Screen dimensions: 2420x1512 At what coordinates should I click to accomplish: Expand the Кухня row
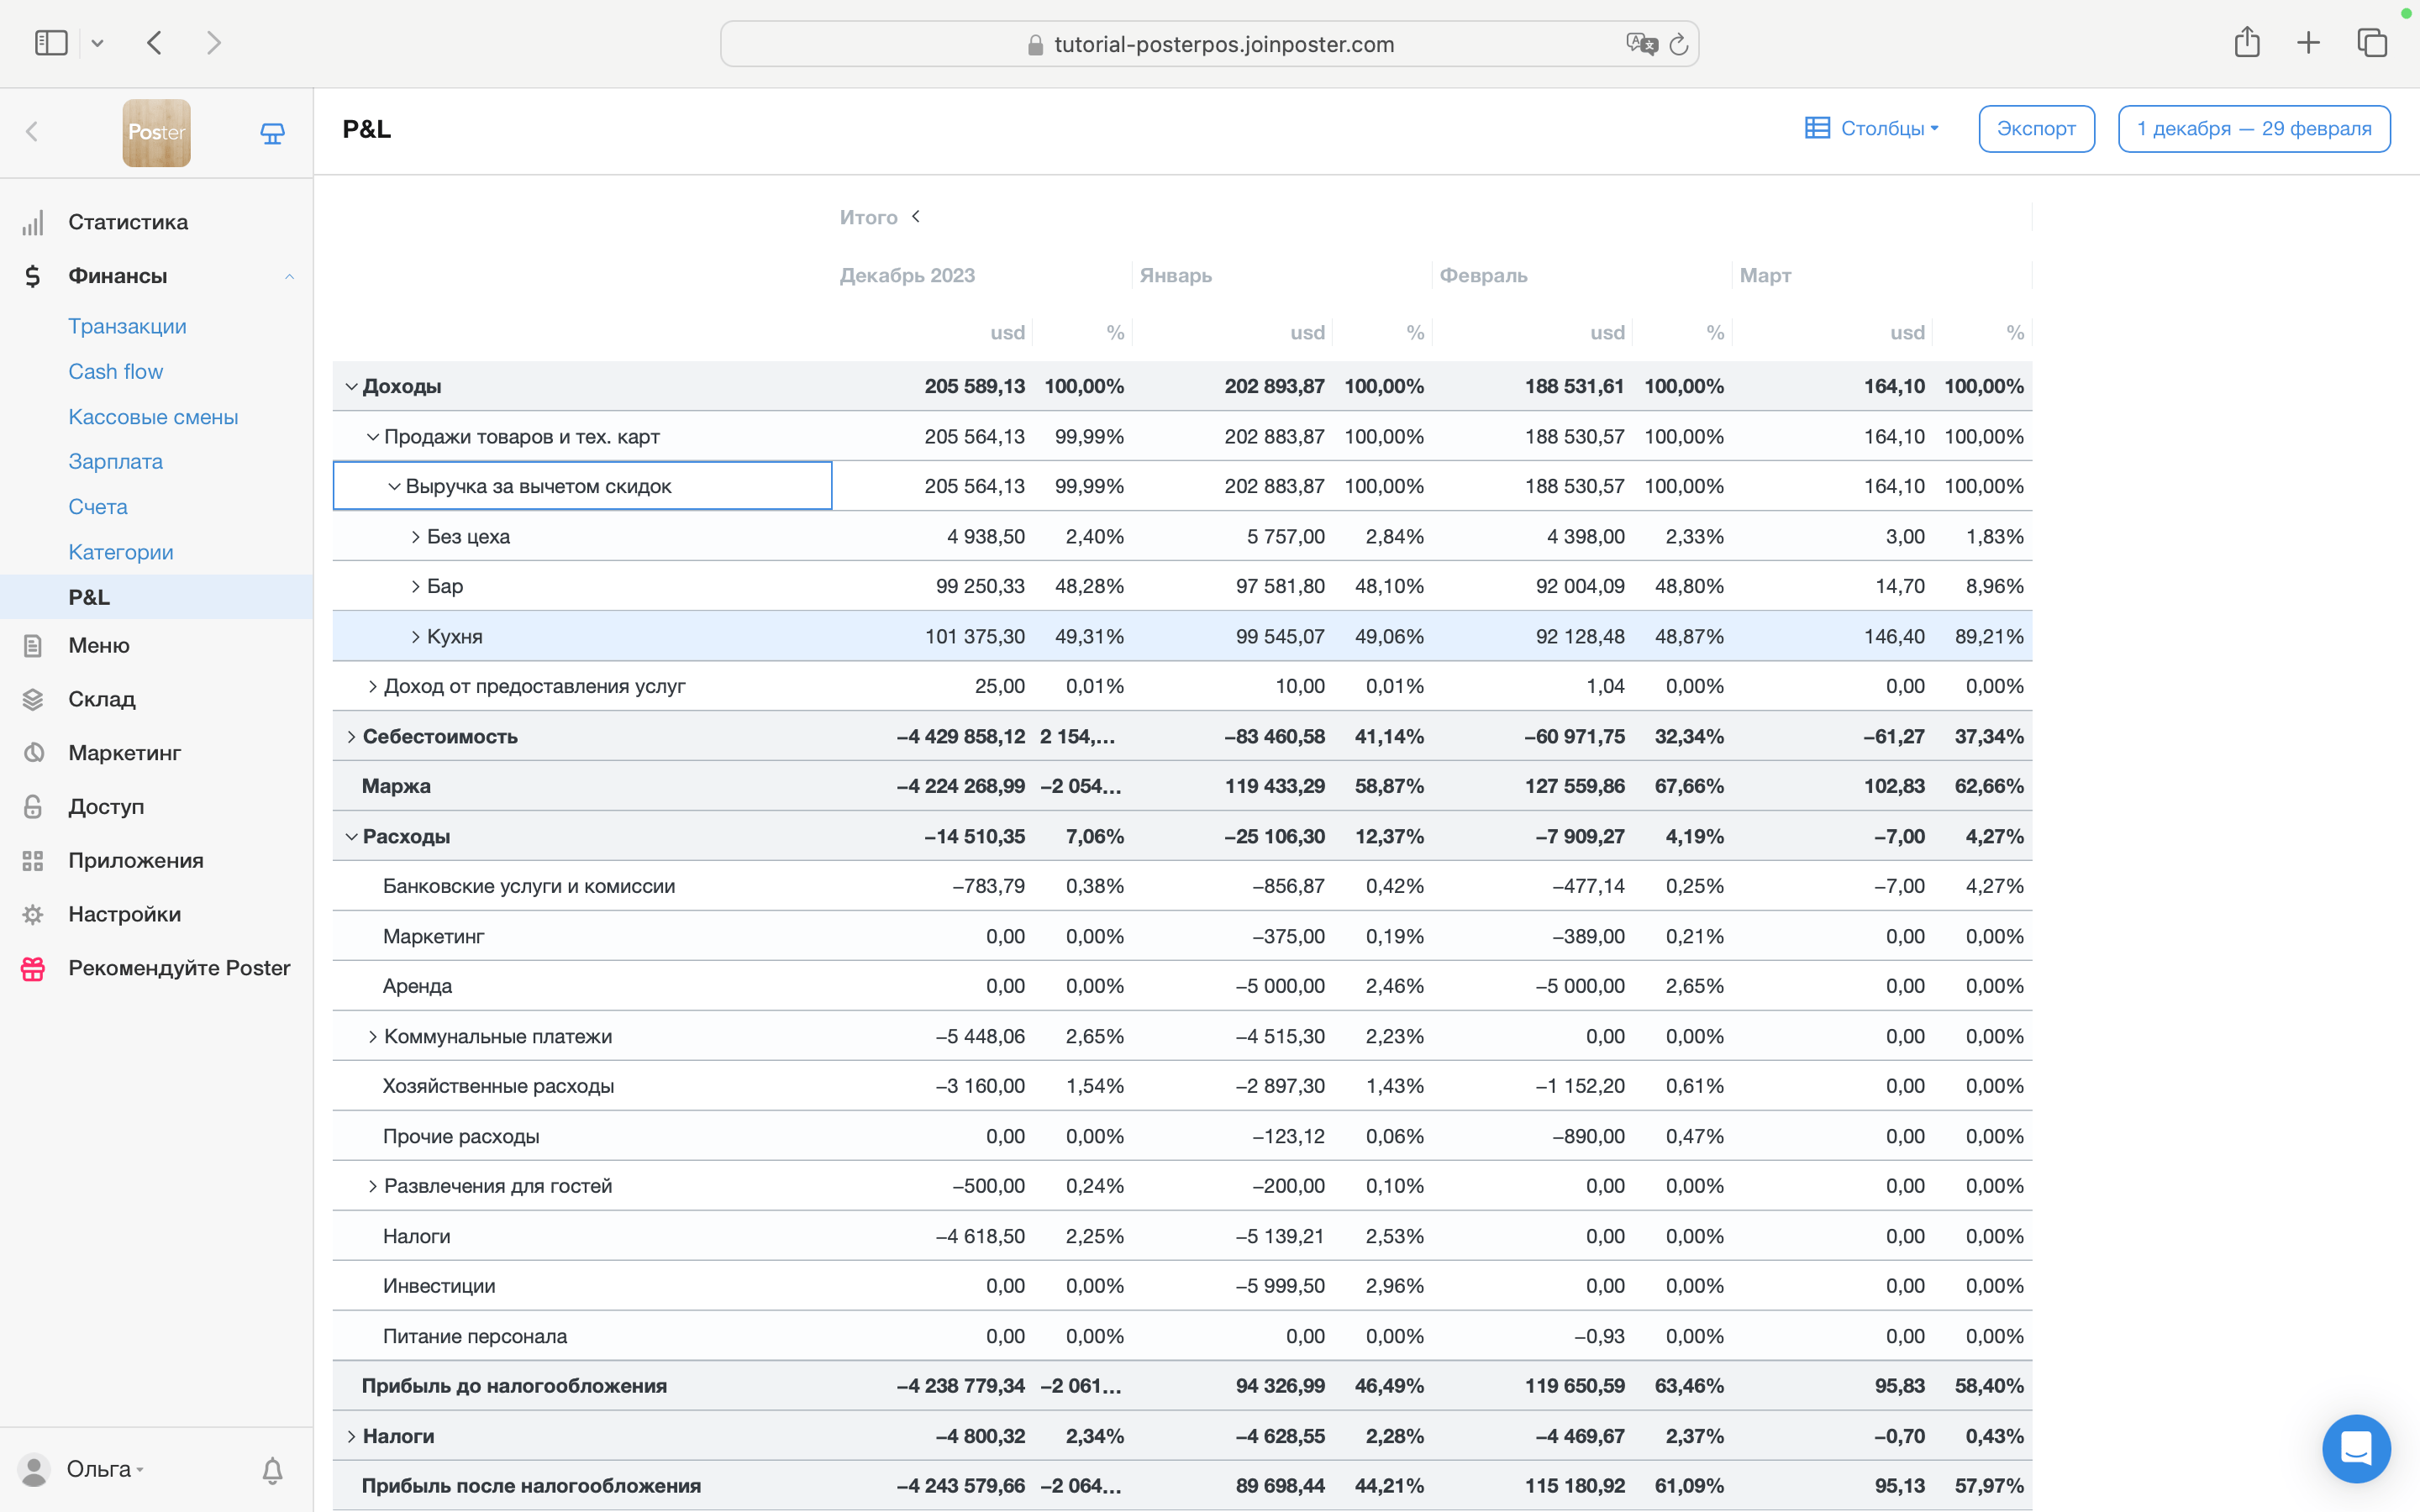tap(415, 637)
